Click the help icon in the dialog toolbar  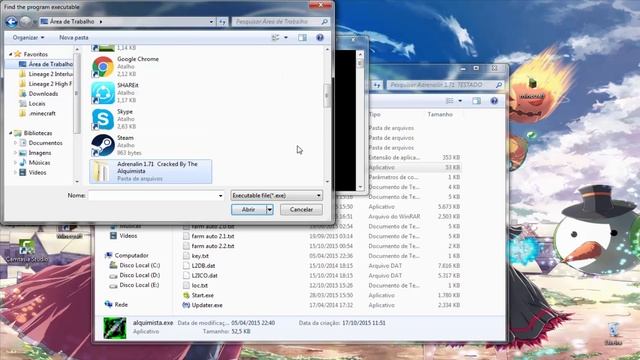[320, 38]
